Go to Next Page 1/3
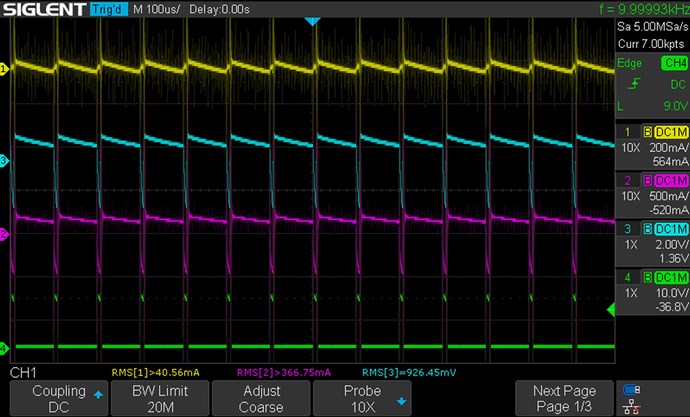This screenshot has width=690, height=417. click(564, 399)
